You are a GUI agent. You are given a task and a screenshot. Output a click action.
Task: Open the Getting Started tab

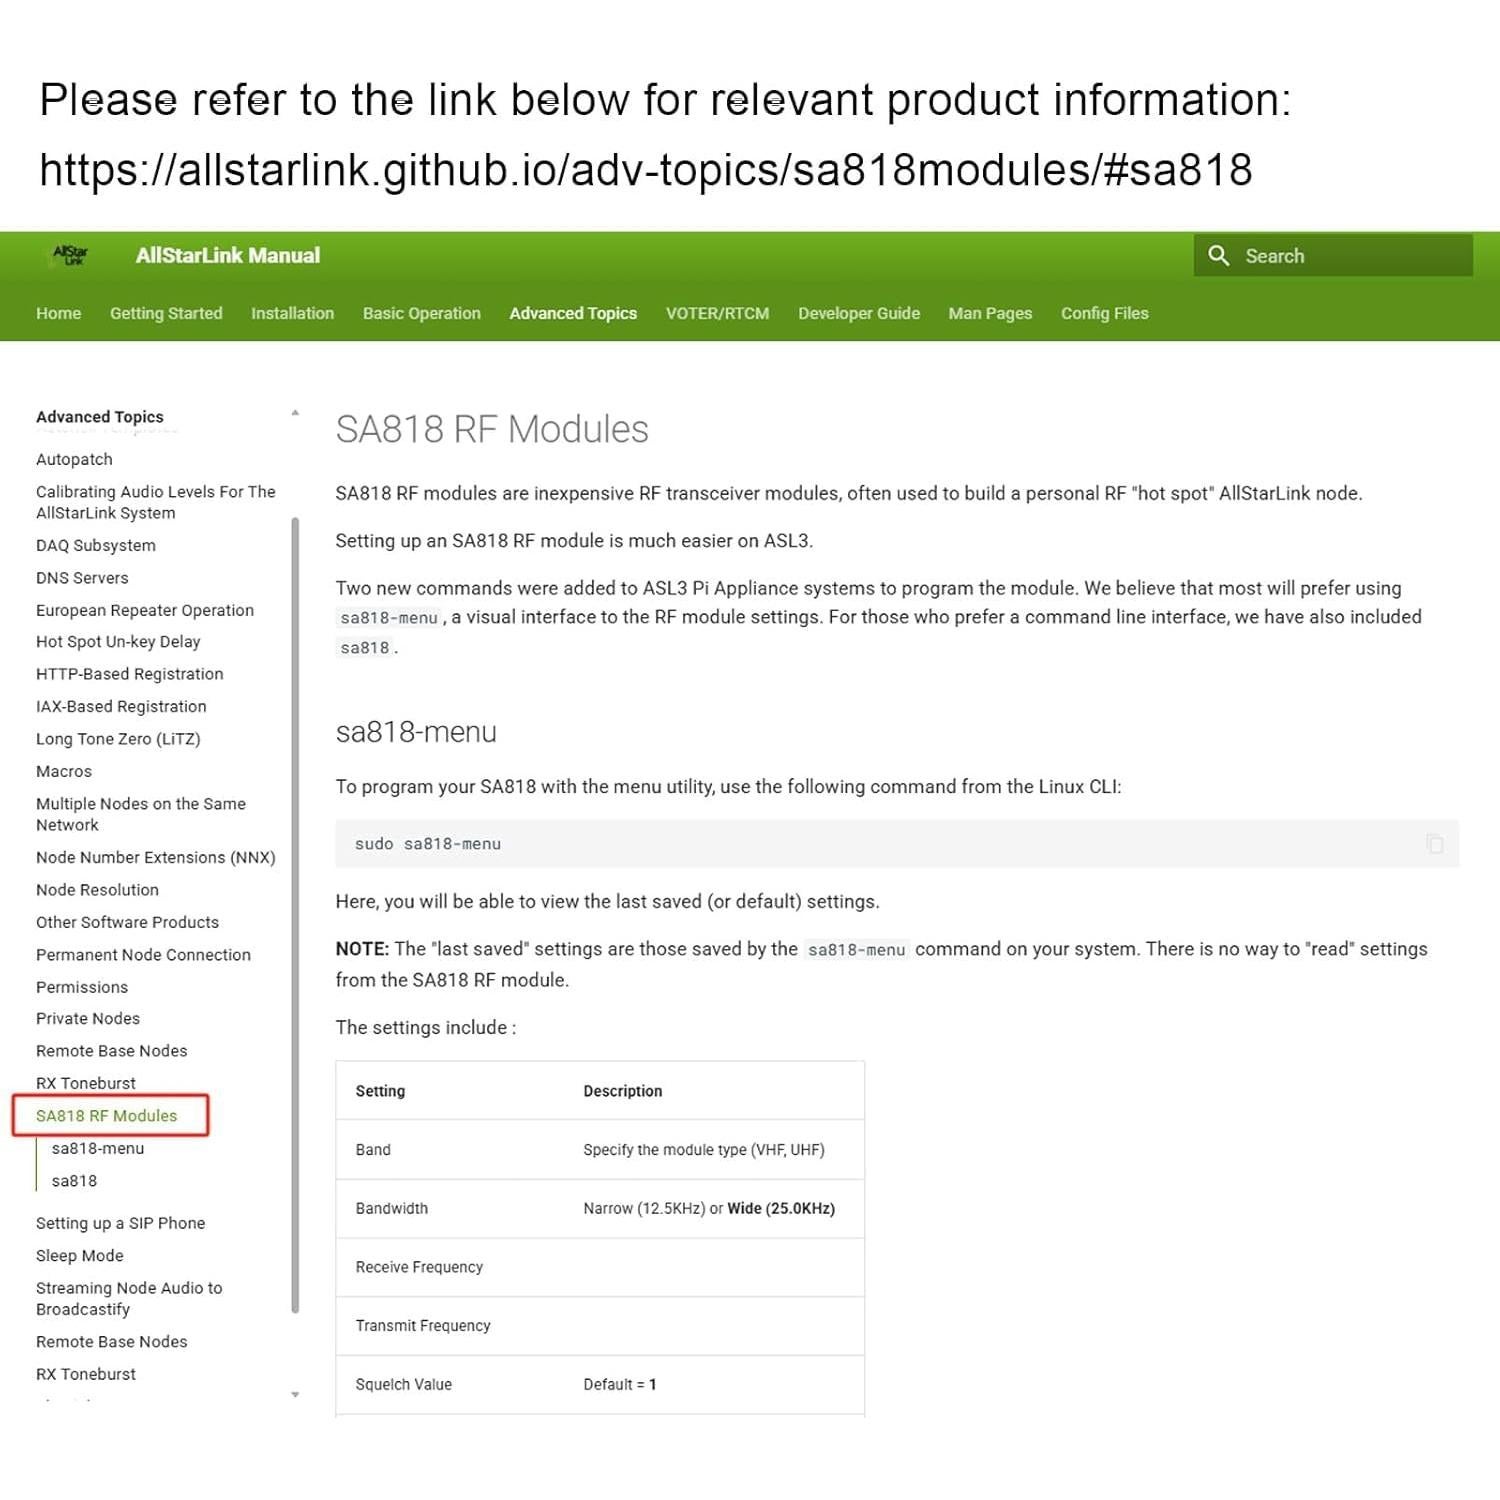166,313
